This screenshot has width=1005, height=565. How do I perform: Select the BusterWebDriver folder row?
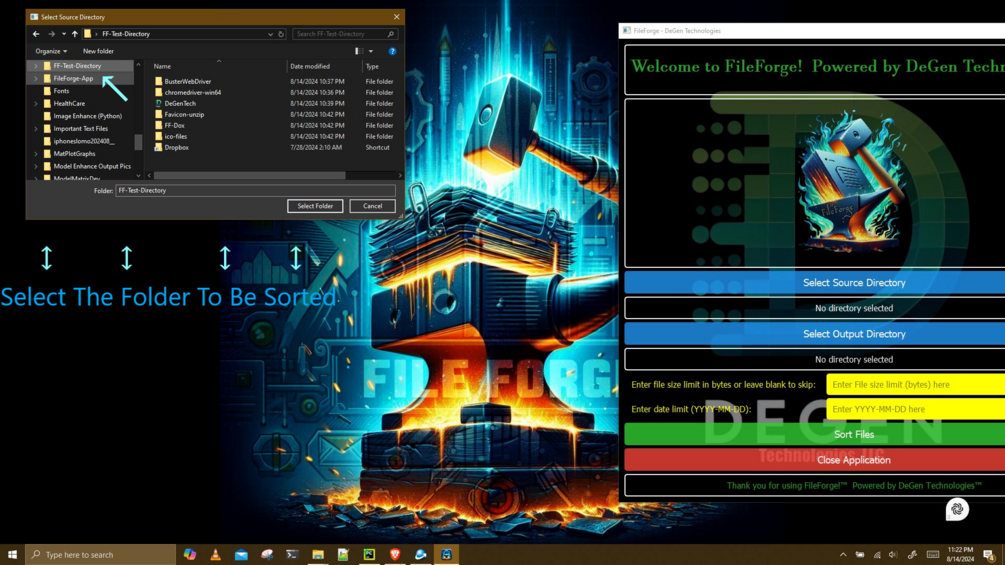(x=276, y=81)
